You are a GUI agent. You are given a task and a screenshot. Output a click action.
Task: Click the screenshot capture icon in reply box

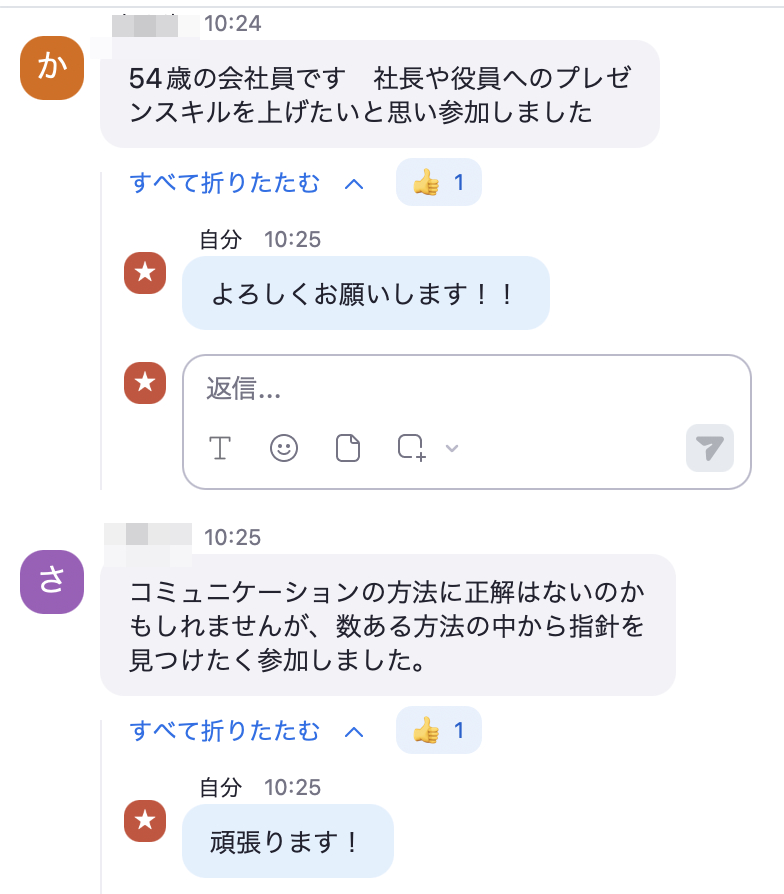tap(411, 448)
